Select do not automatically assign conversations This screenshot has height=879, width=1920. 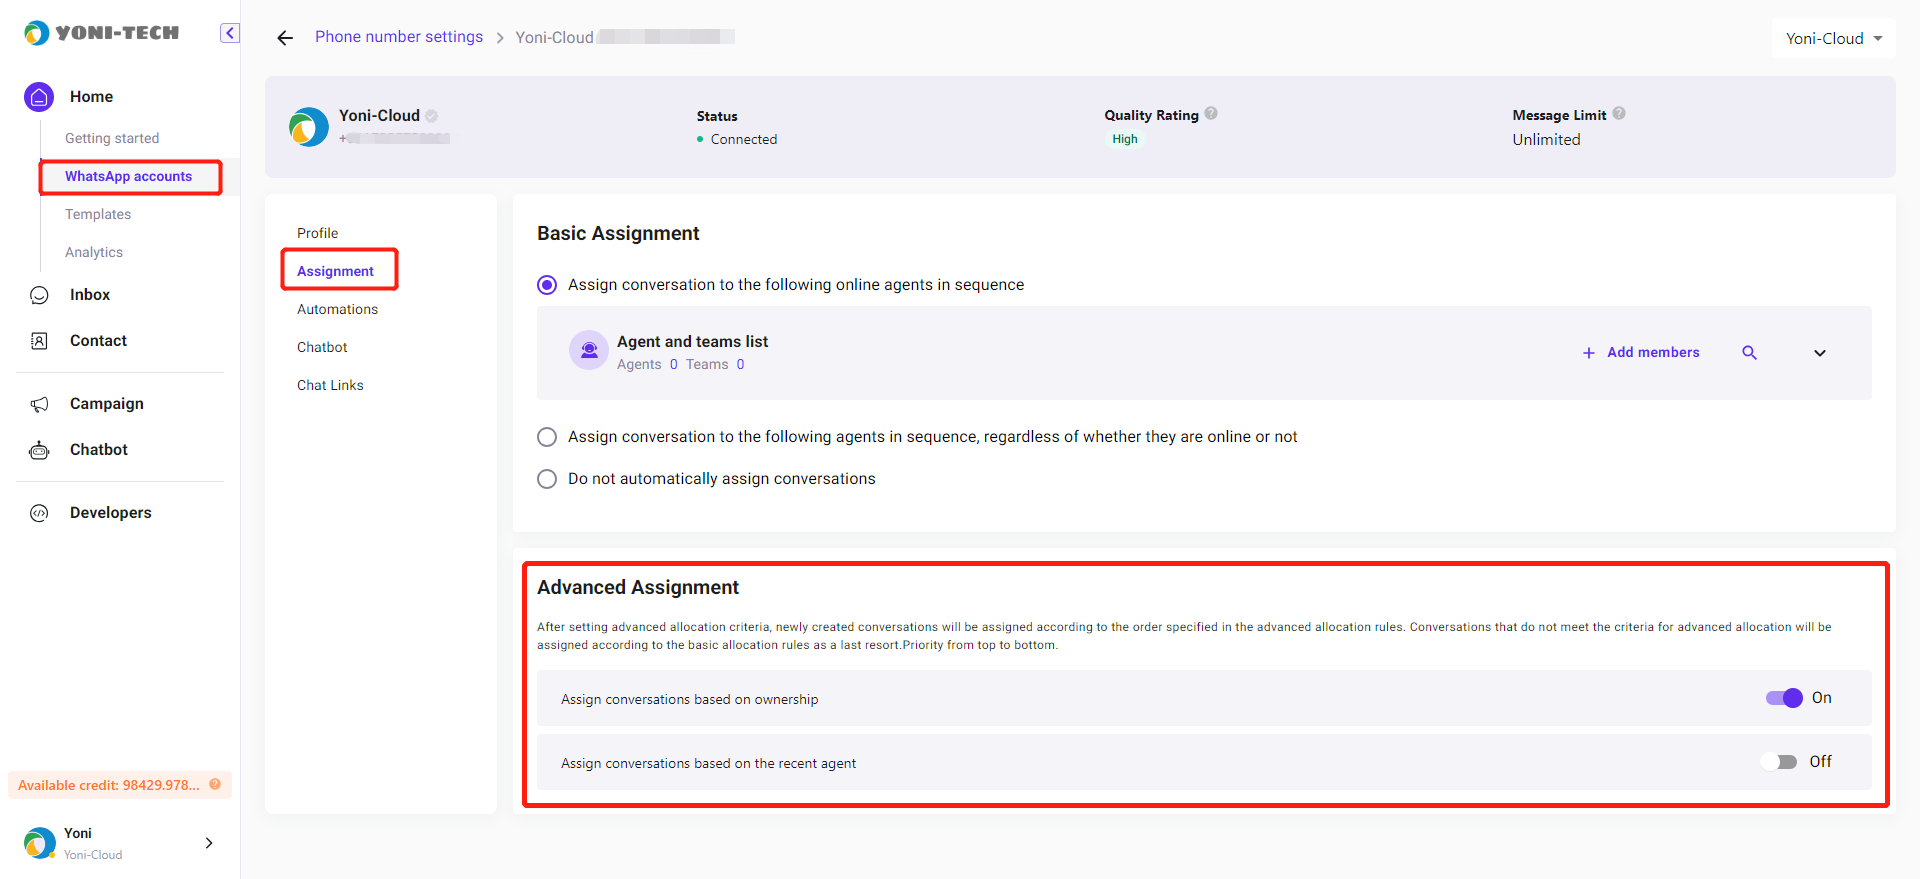(x=547, y=479)
